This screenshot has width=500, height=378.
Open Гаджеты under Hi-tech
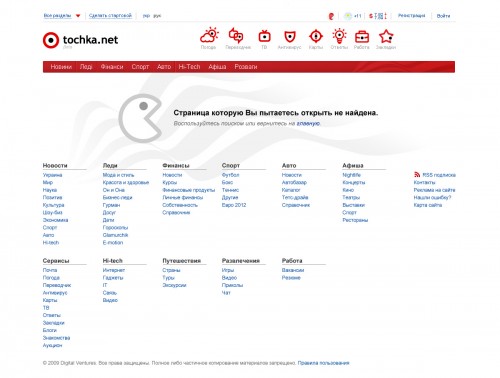coord(113,278)
